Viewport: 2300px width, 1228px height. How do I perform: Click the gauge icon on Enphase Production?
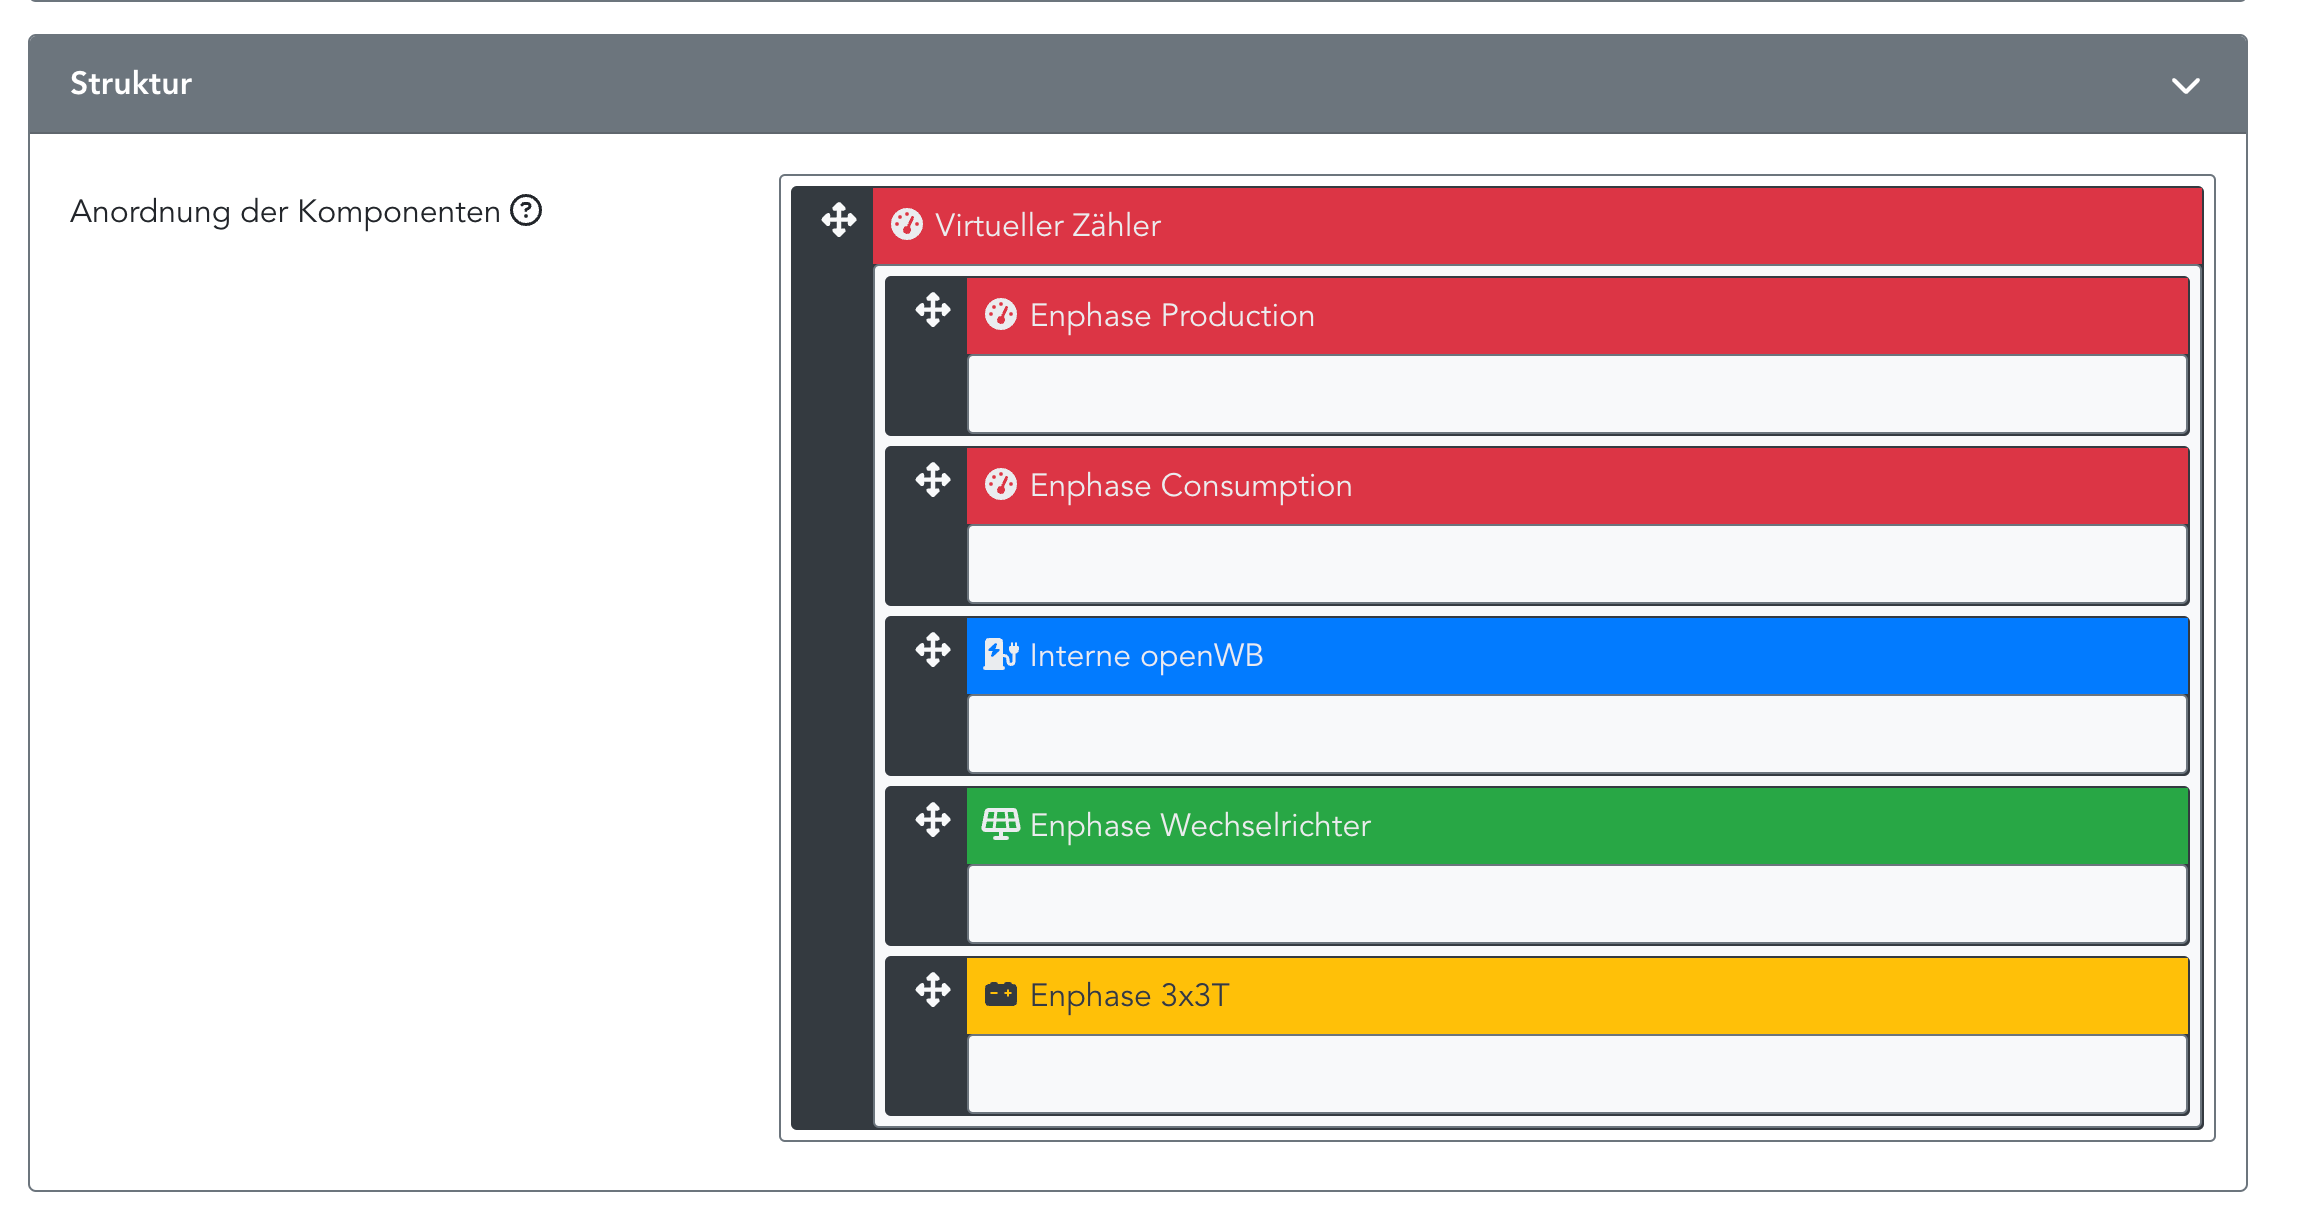[1000, 315]
